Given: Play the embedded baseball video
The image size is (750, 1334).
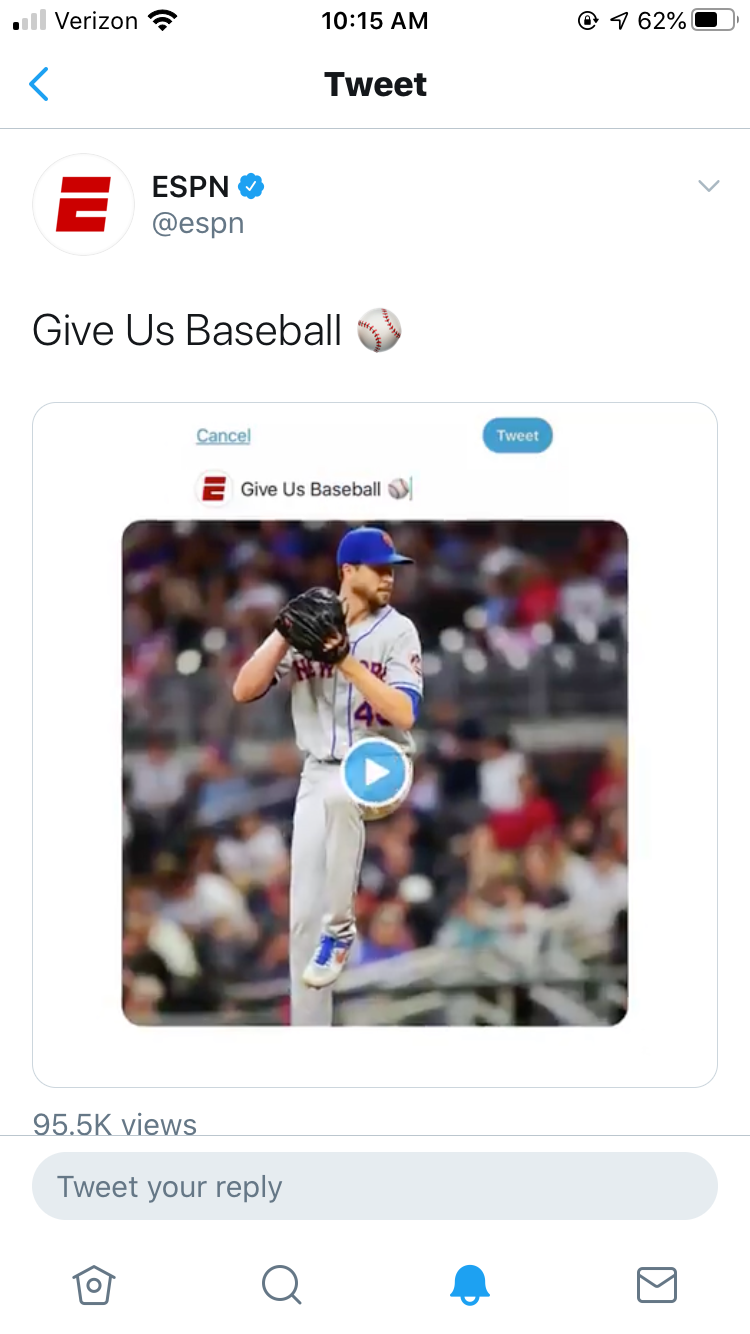Looking at the screenshot, I should 375,772.
